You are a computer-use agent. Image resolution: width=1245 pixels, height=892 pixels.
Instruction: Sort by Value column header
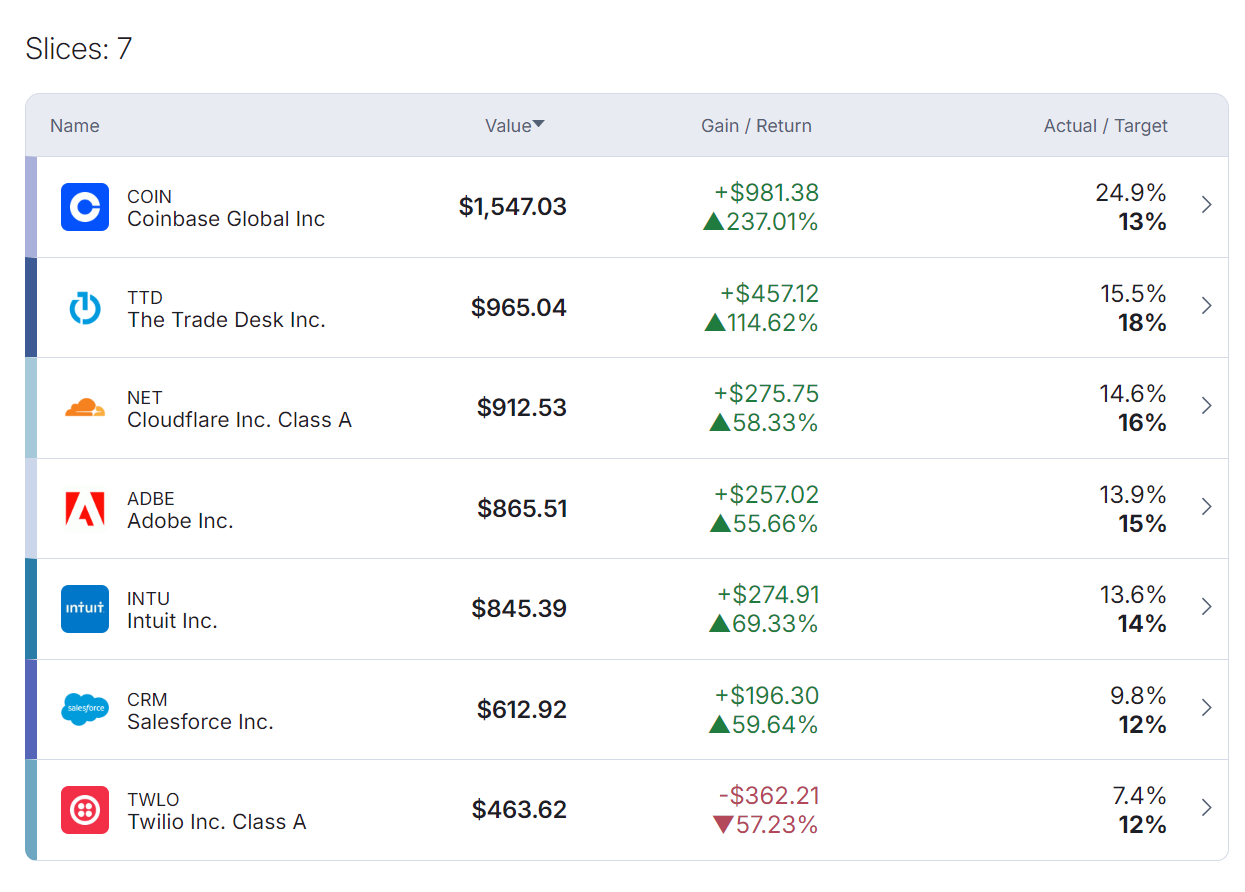click(x=508, y=126)
